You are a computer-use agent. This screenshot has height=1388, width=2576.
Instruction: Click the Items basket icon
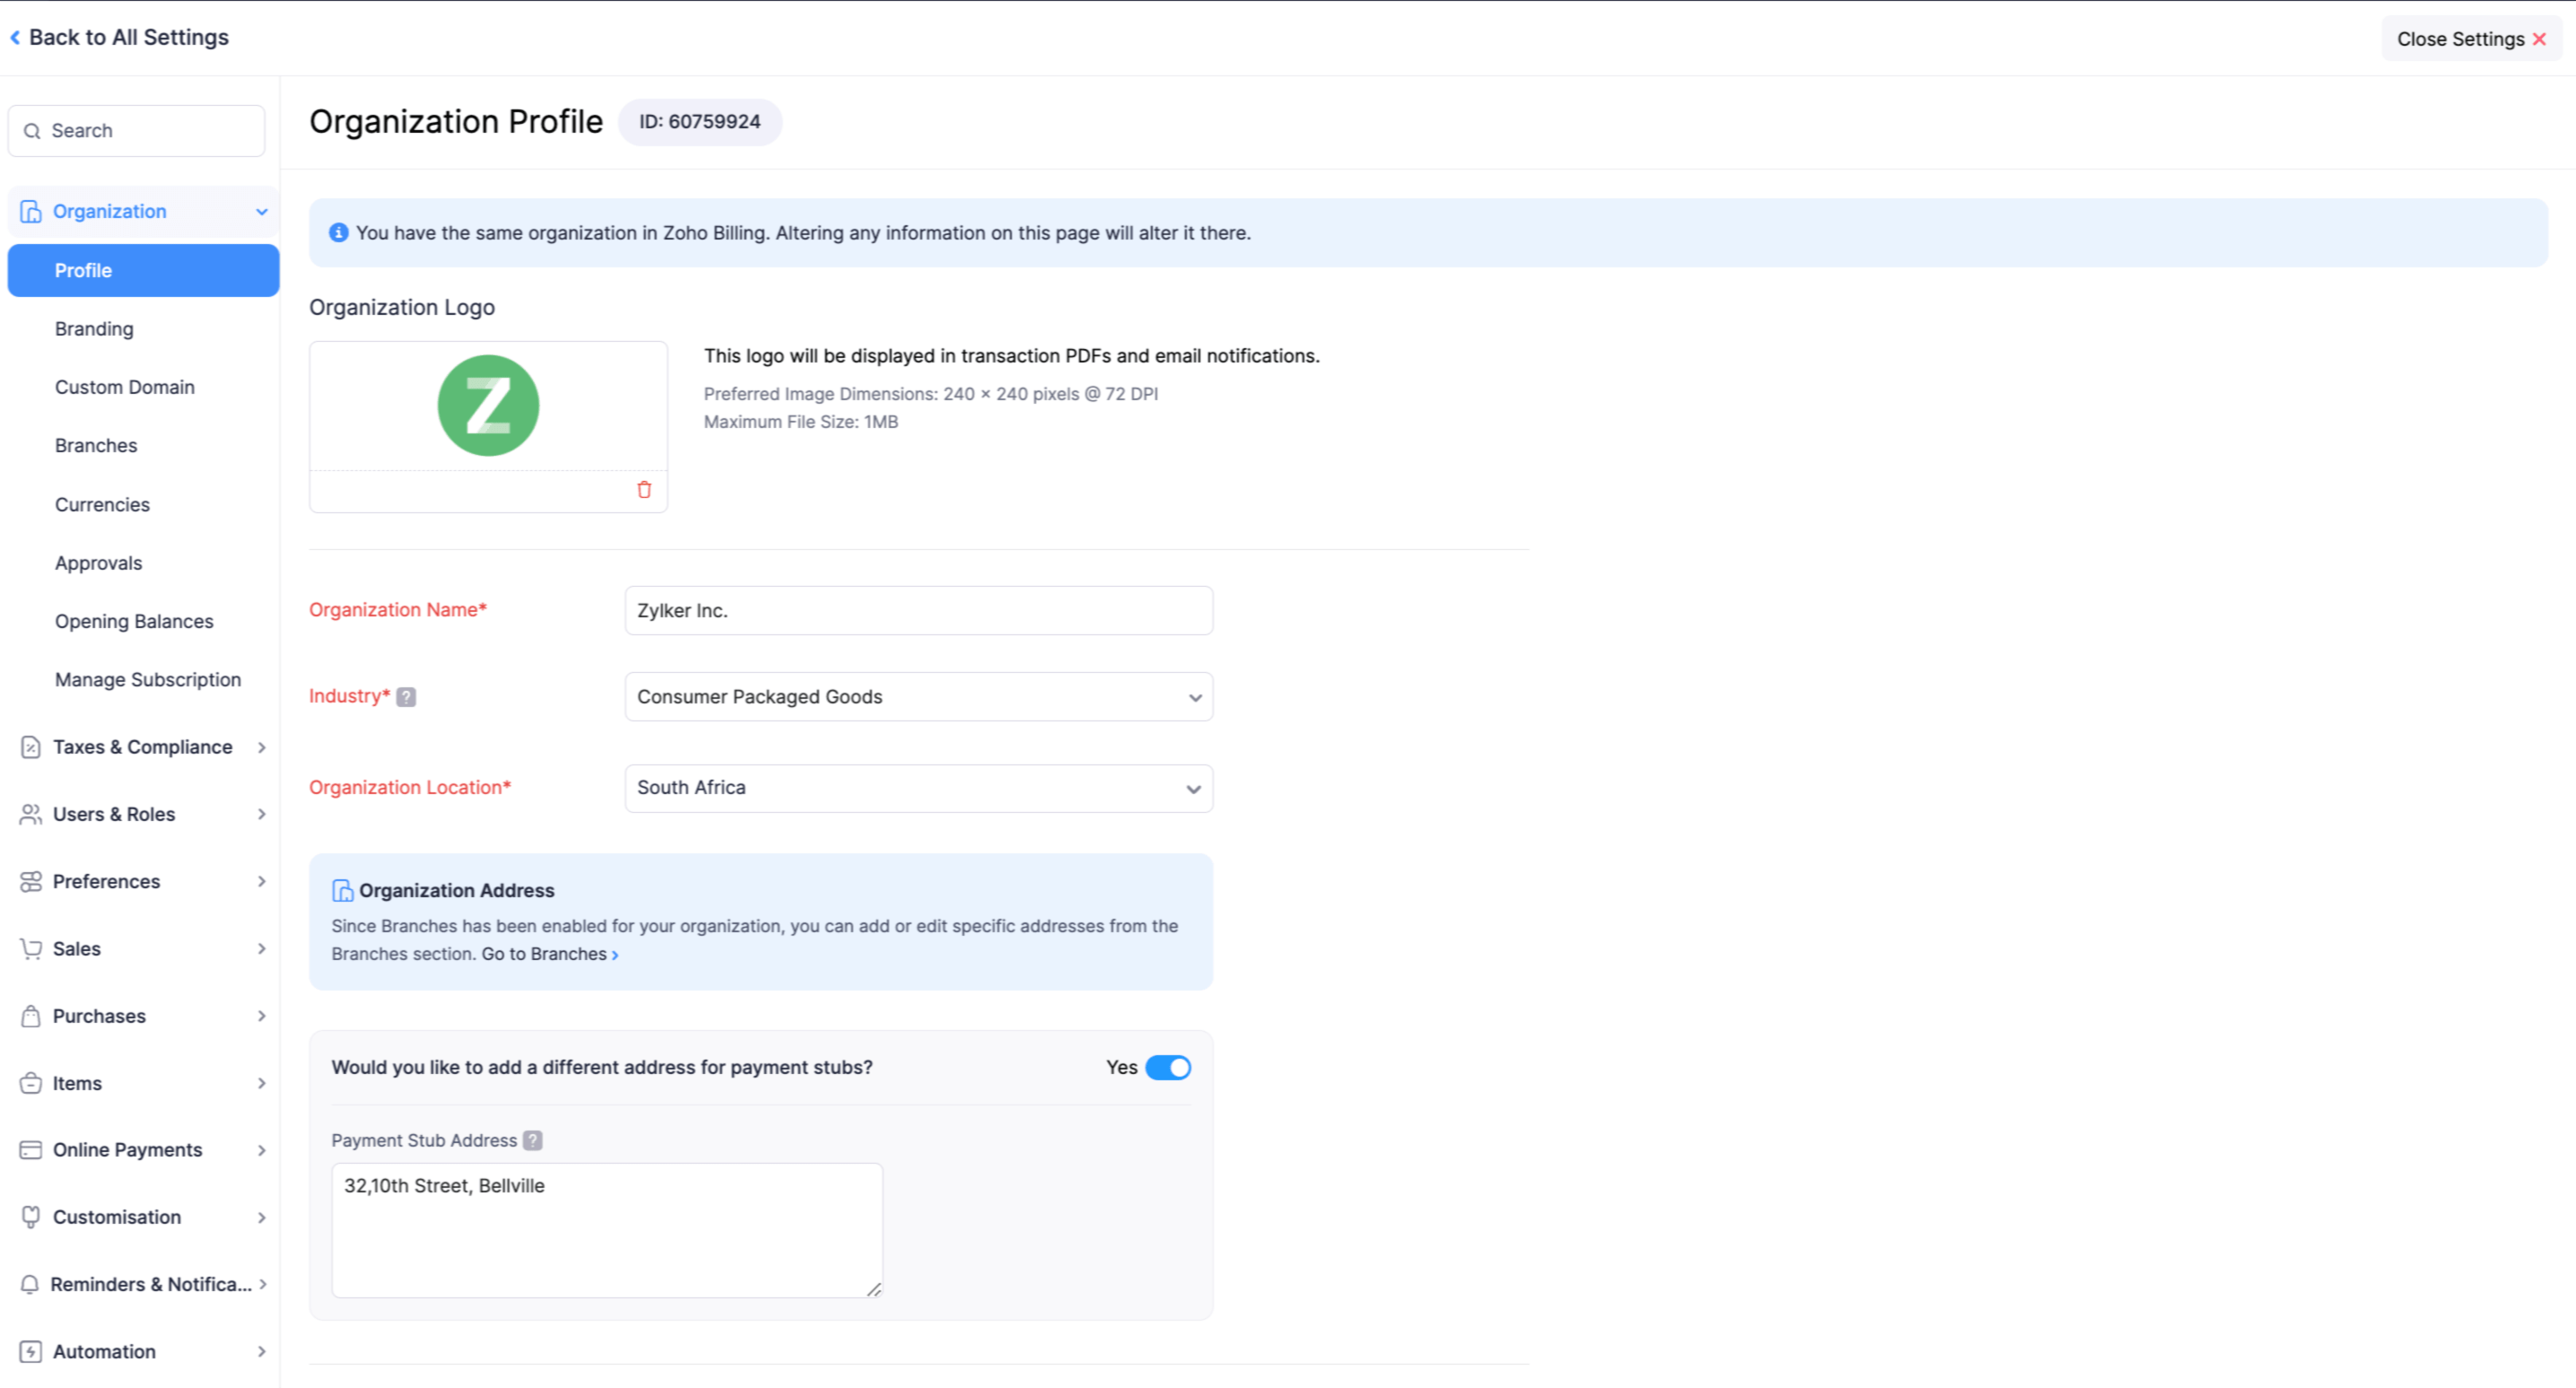[31, 1083]
